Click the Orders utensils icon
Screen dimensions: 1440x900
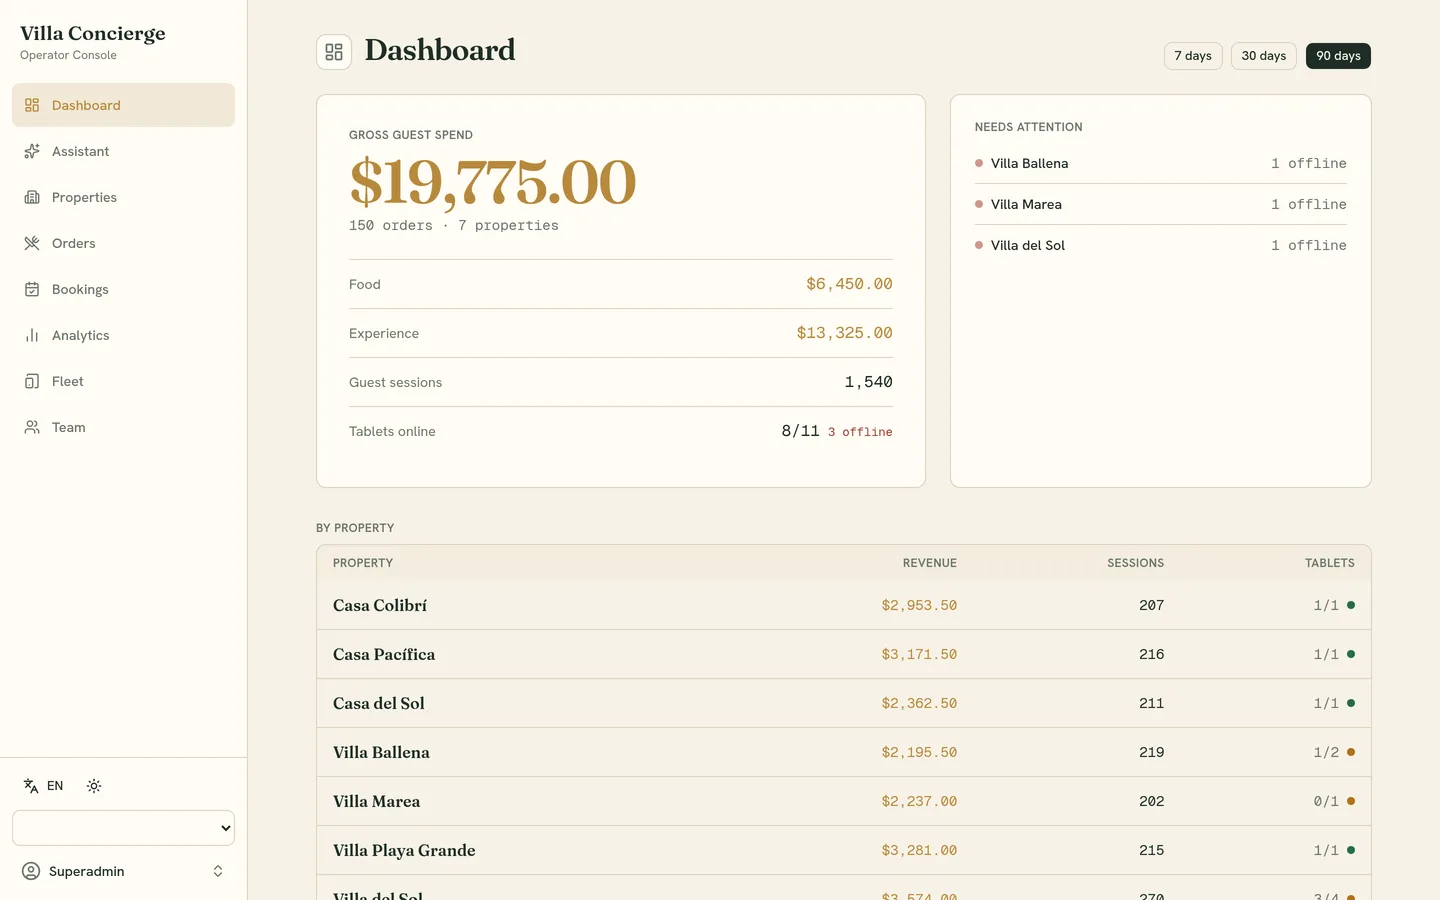pyautogui.click(x=32, y=243)
